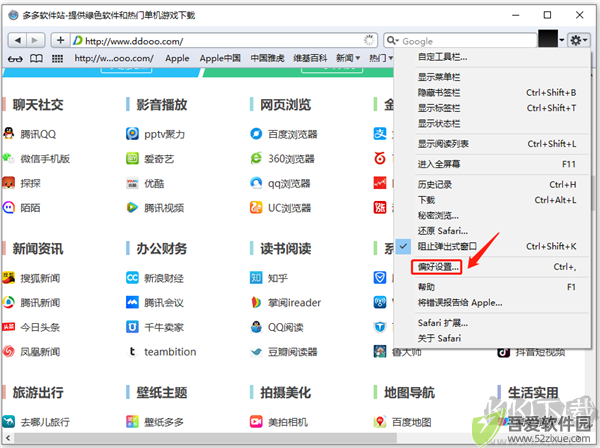
Task: Open the 中国雅虎 bookmark
Action: tap(267, 58)
